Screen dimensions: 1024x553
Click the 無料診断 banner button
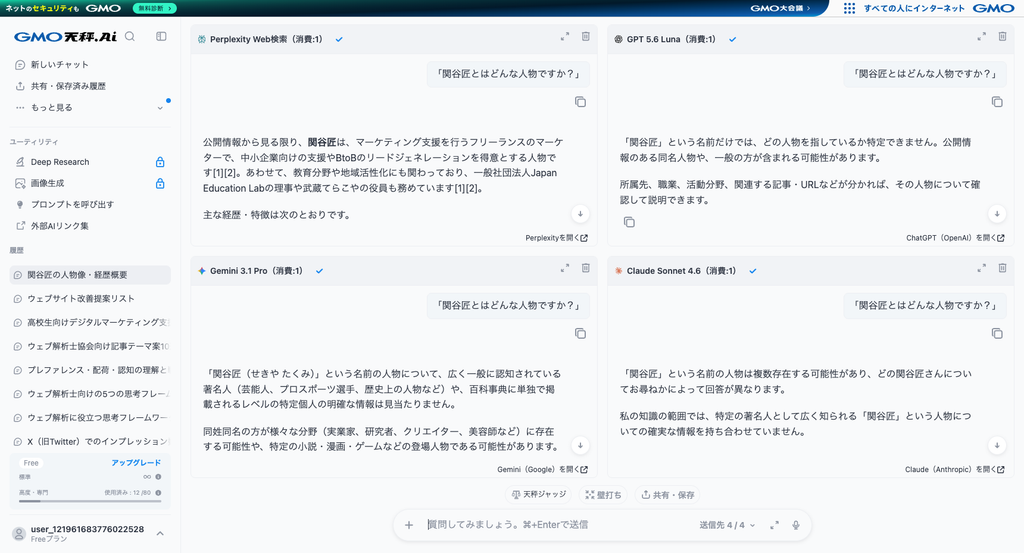click(x=155, y=8)
